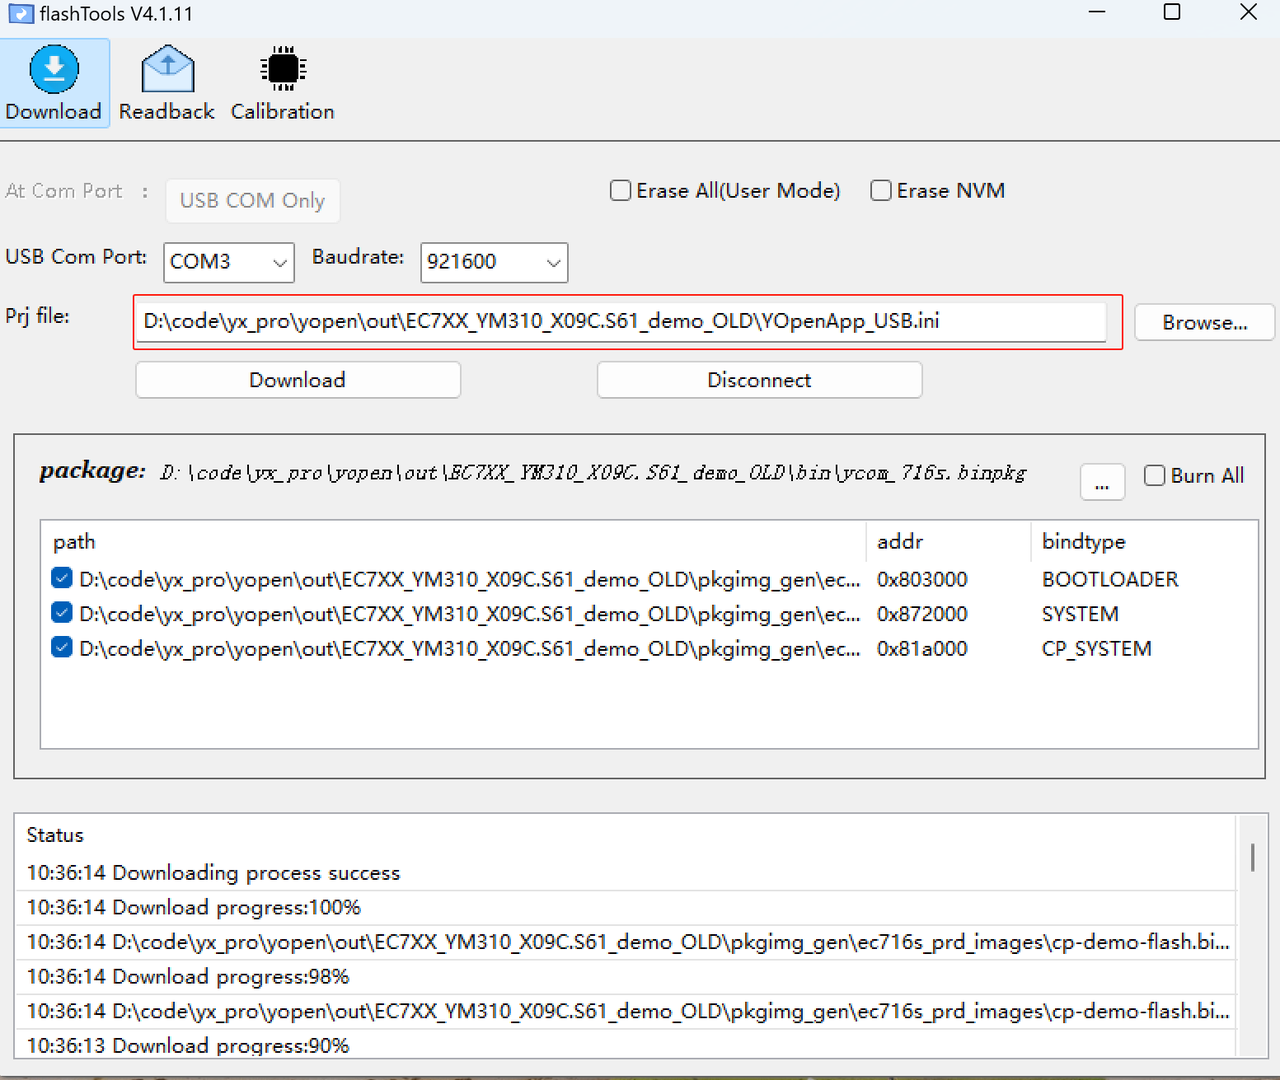Click the flashTools app icon in title bar
Viewport: 1280px width, 1080px height.
coord(20,14)
